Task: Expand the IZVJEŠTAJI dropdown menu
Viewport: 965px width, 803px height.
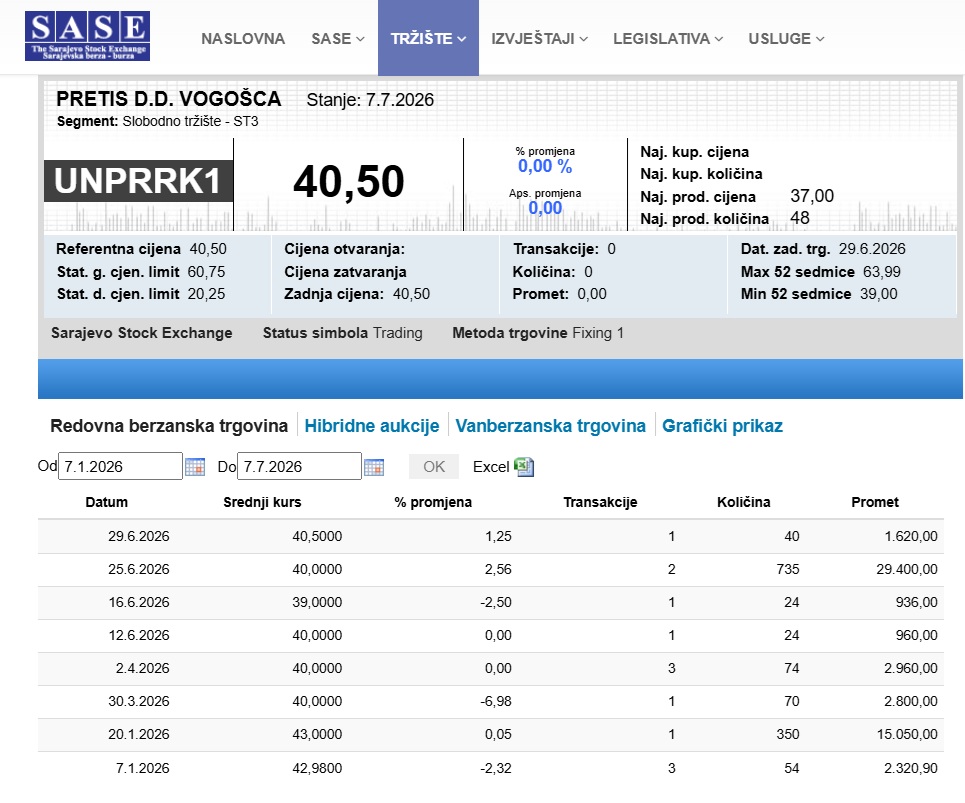Action: click(539, 39)
